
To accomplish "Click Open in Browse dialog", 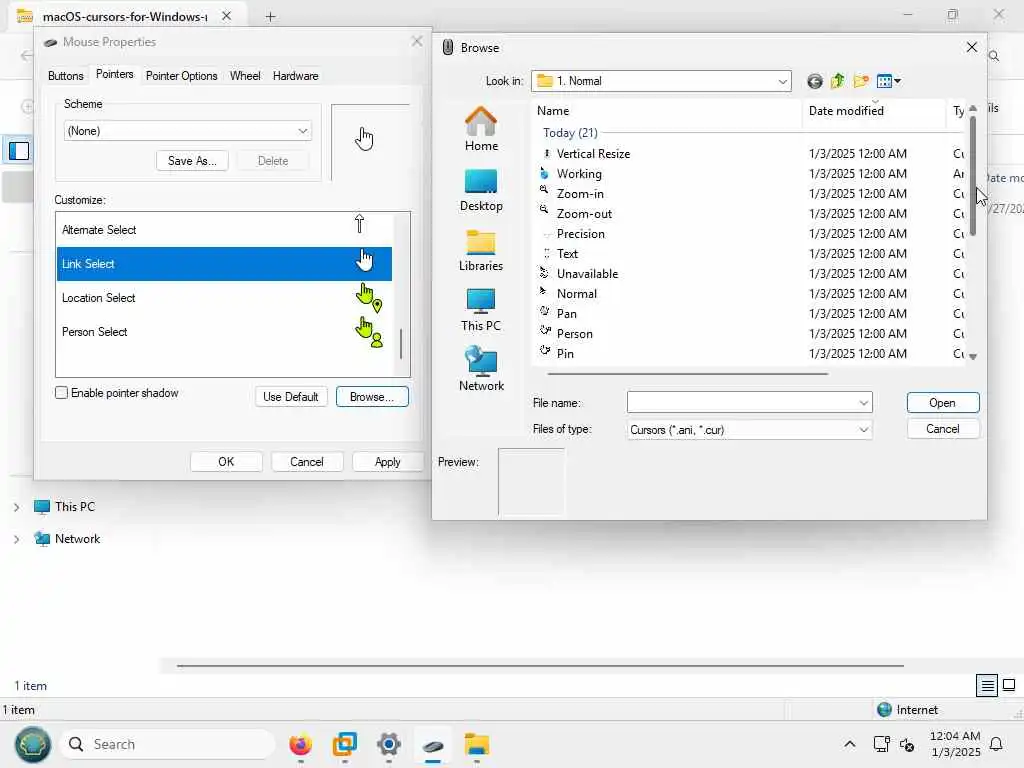I will [942, 403].
